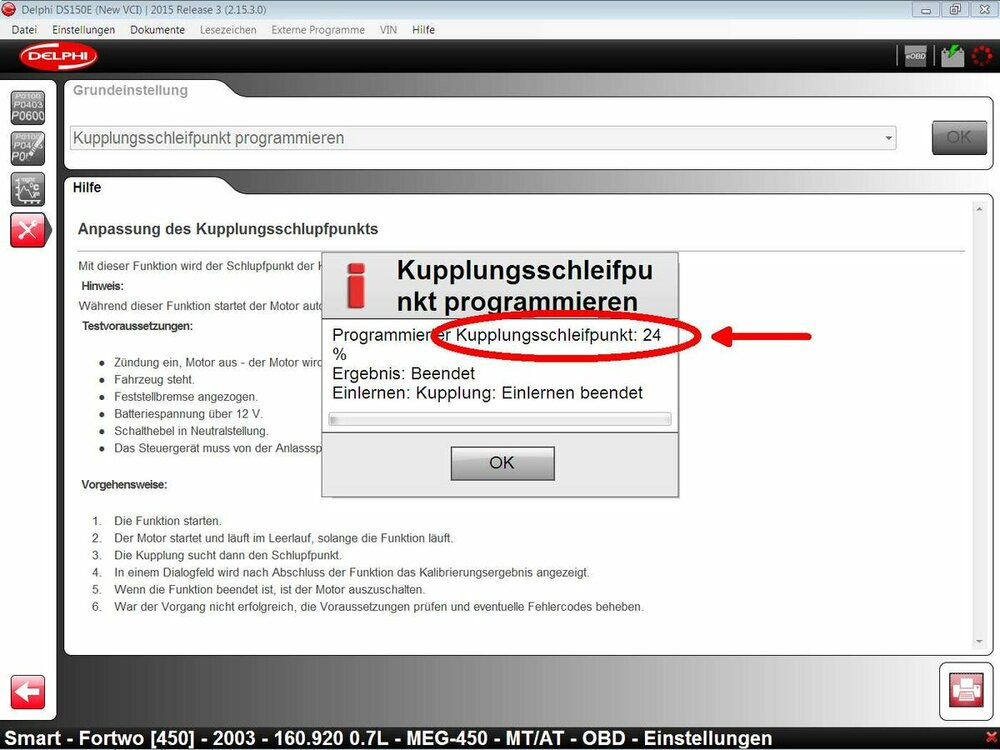Screen dimensions: 1000x750
Task: Click the red back arrow
Action: point(27,692)
